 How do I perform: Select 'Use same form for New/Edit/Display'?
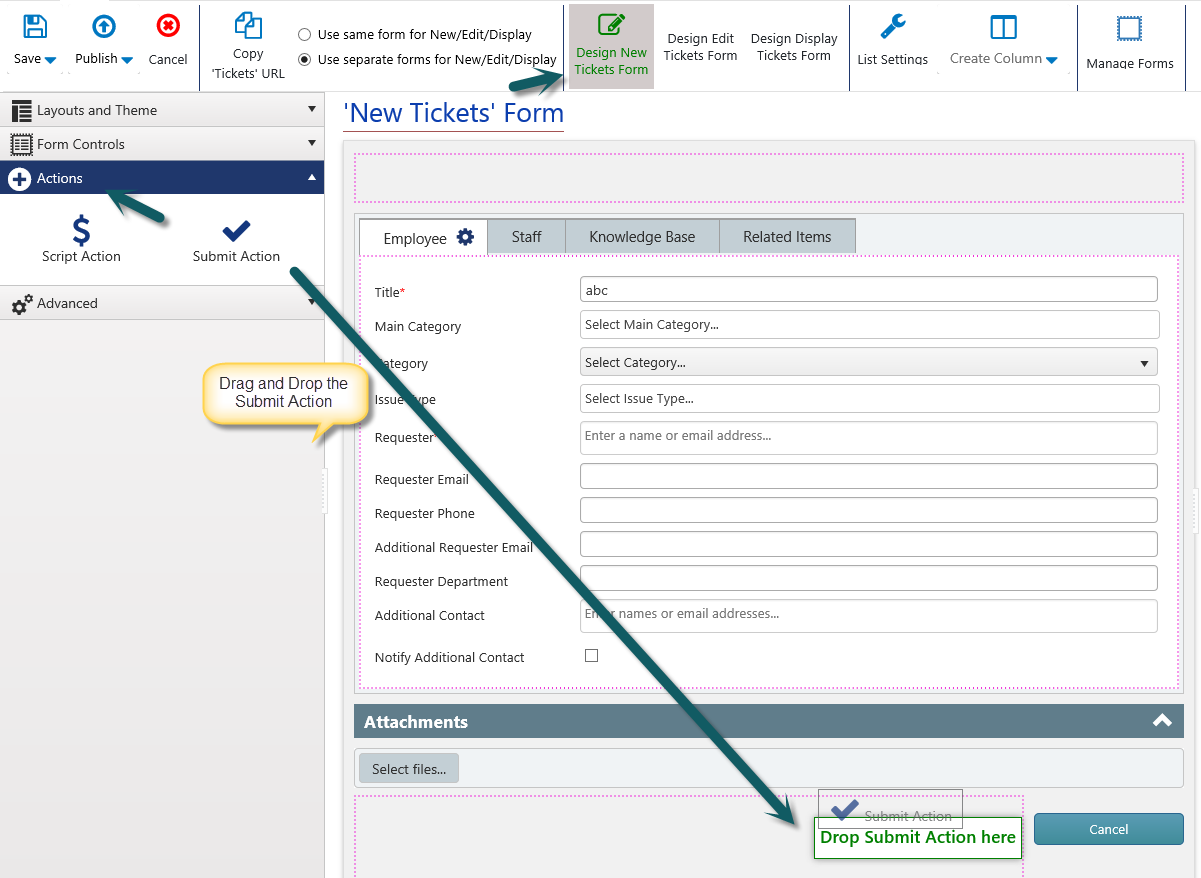(x=305, y=34)
